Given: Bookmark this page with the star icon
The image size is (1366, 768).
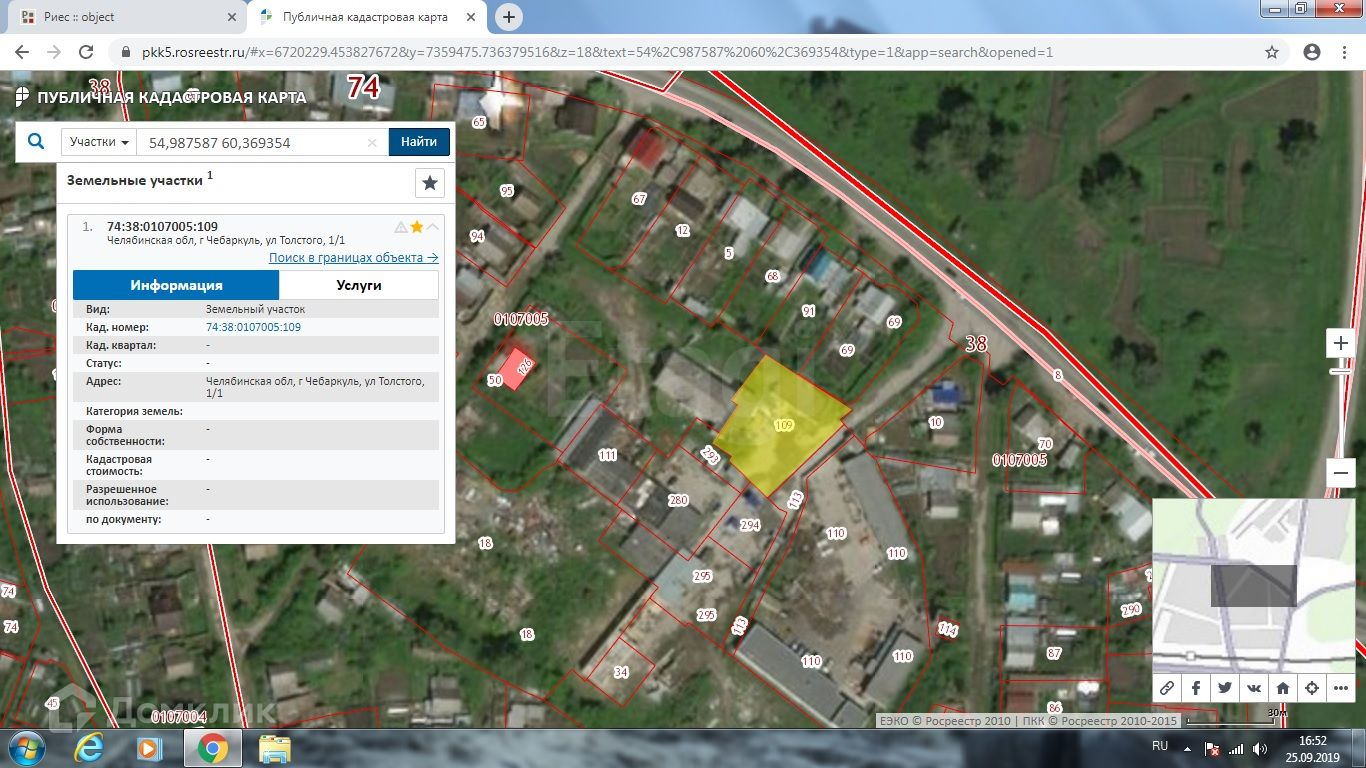Looking at the screenshot, I should tap(1272, 52).
